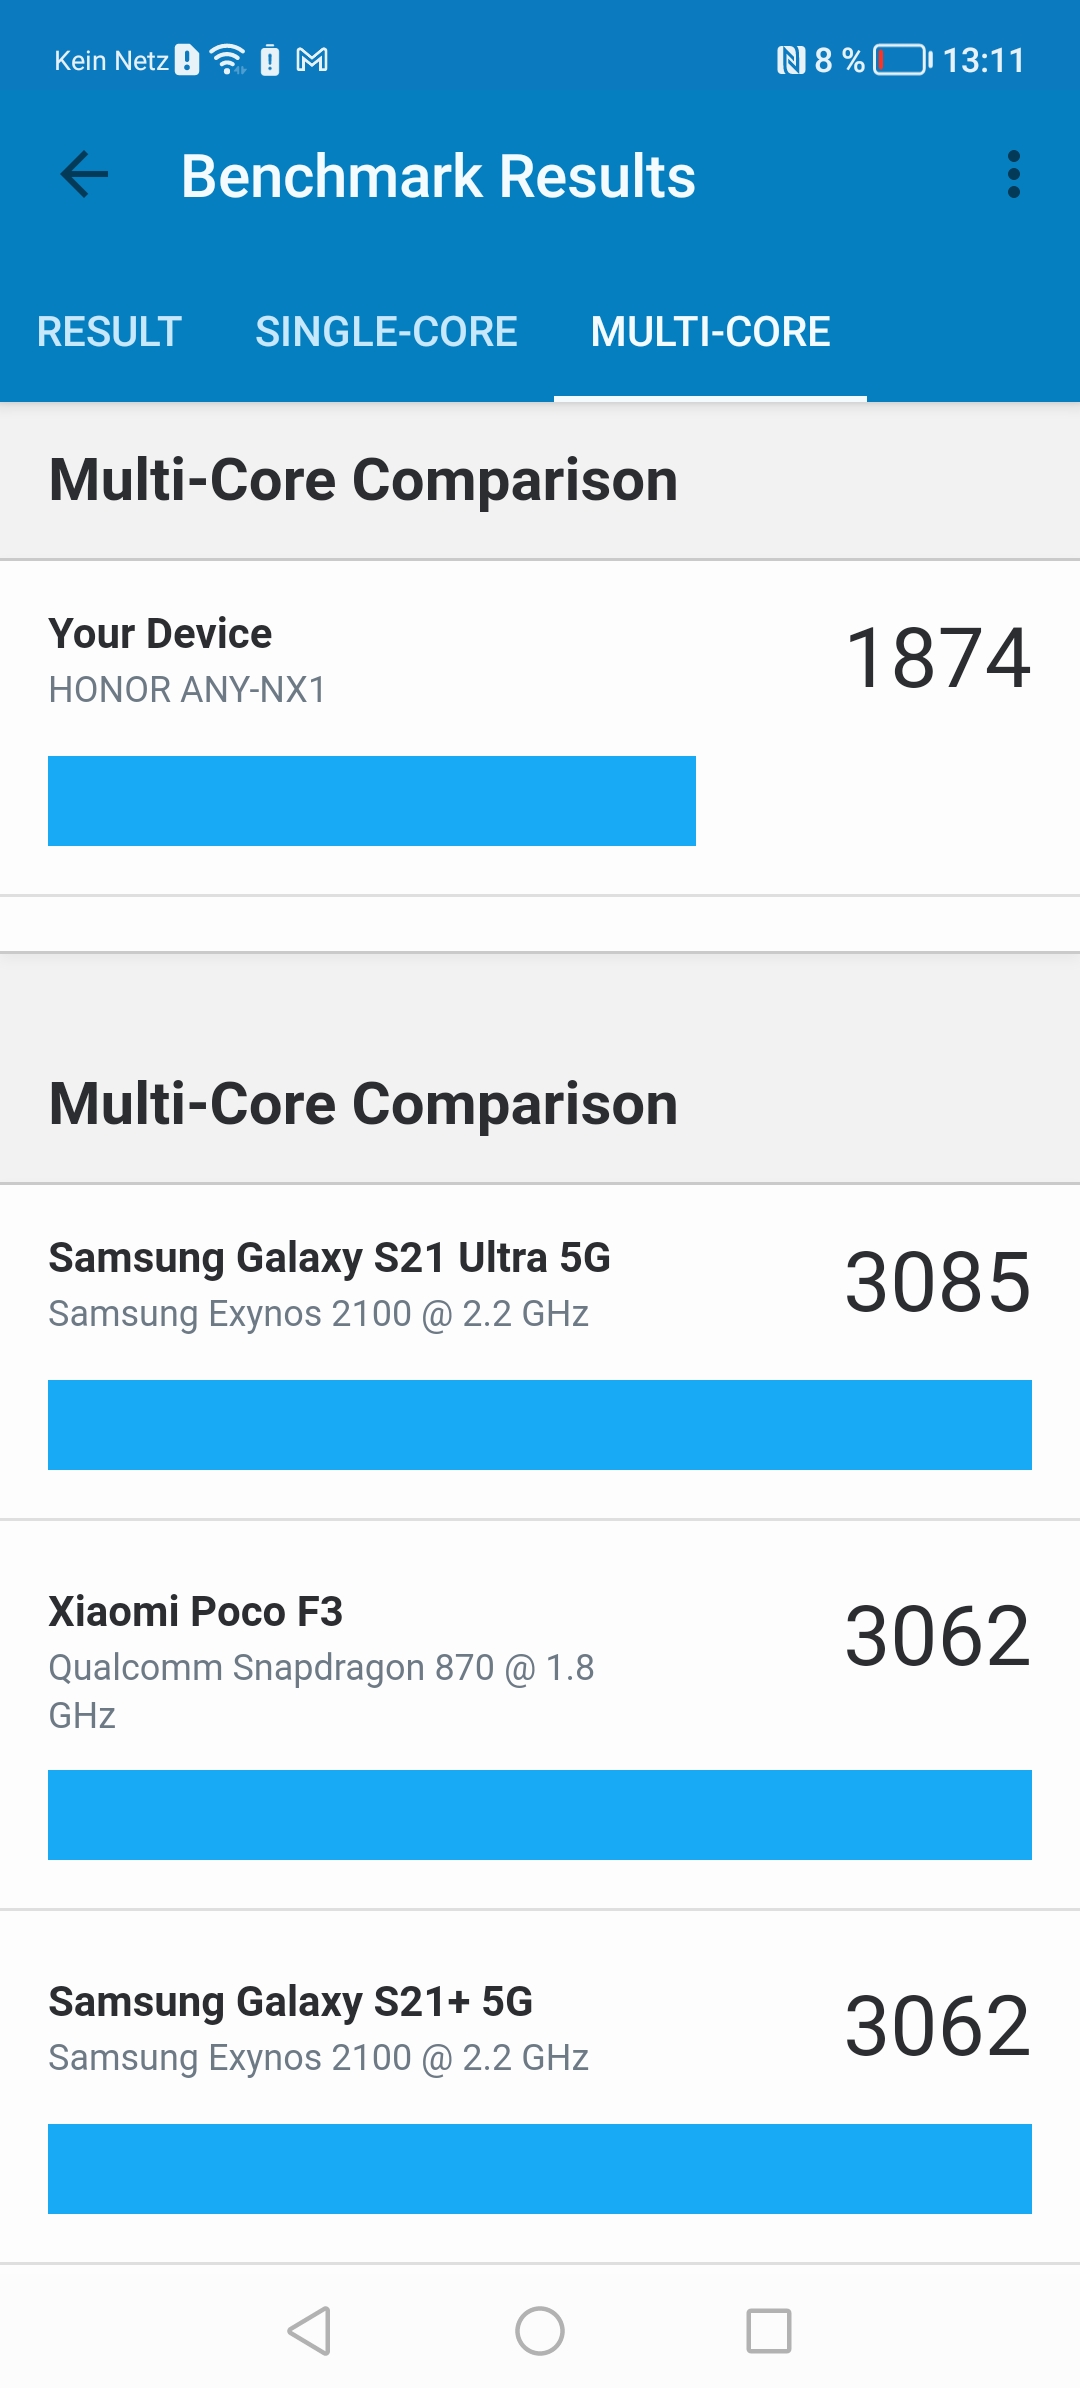Open recent apps square button
Image resolution: width=1080 pixels, height=2388 pixels.
pyautogui.click(x=769, y=2331)
